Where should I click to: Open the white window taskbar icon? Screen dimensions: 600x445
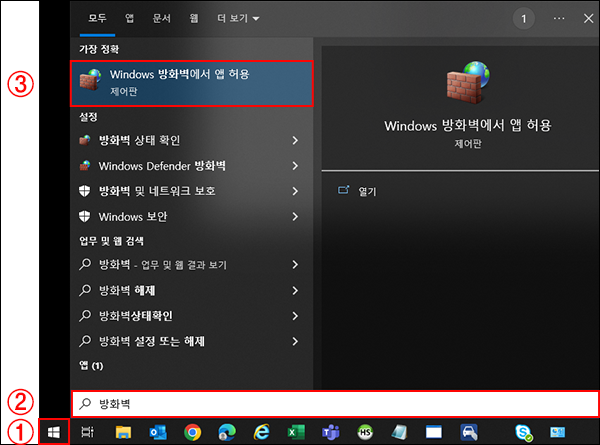[x=434, y=432]
